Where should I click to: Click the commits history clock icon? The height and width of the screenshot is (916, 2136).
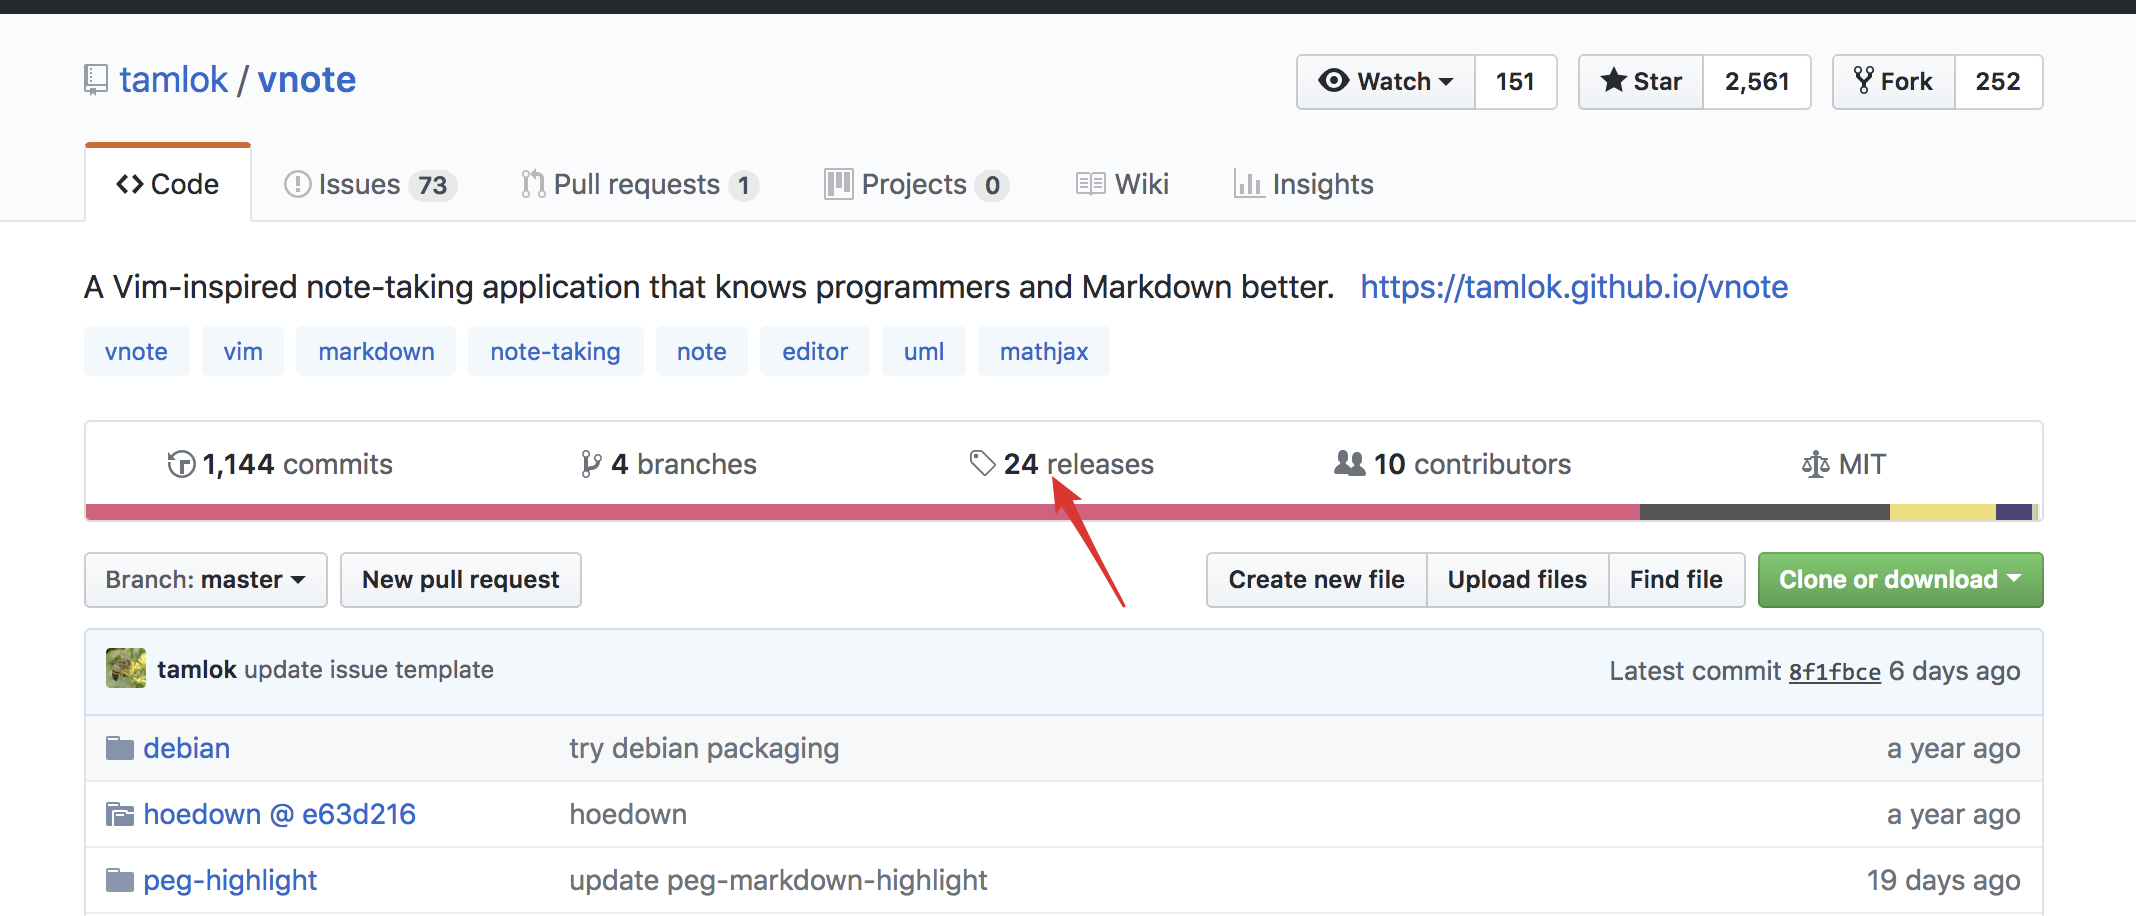tap(181, 464)
